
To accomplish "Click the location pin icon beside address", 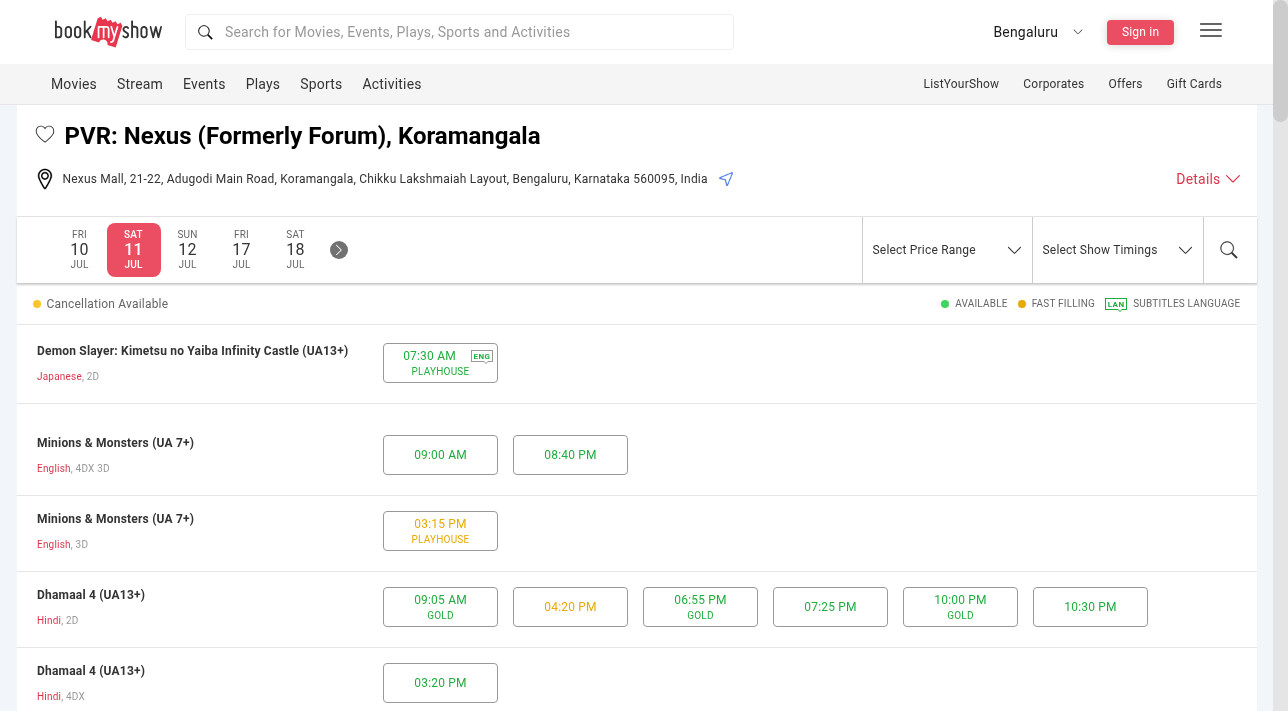I will [44, 179].
